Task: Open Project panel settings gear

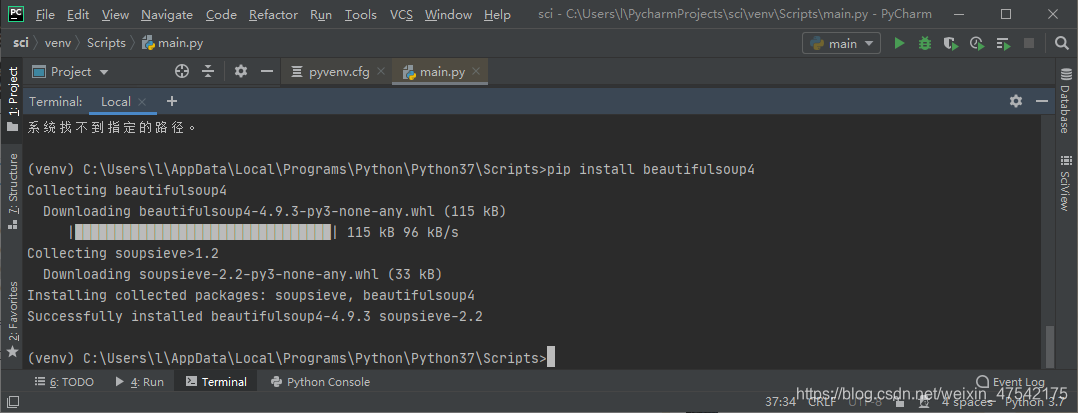Action: tap(241, 71)
